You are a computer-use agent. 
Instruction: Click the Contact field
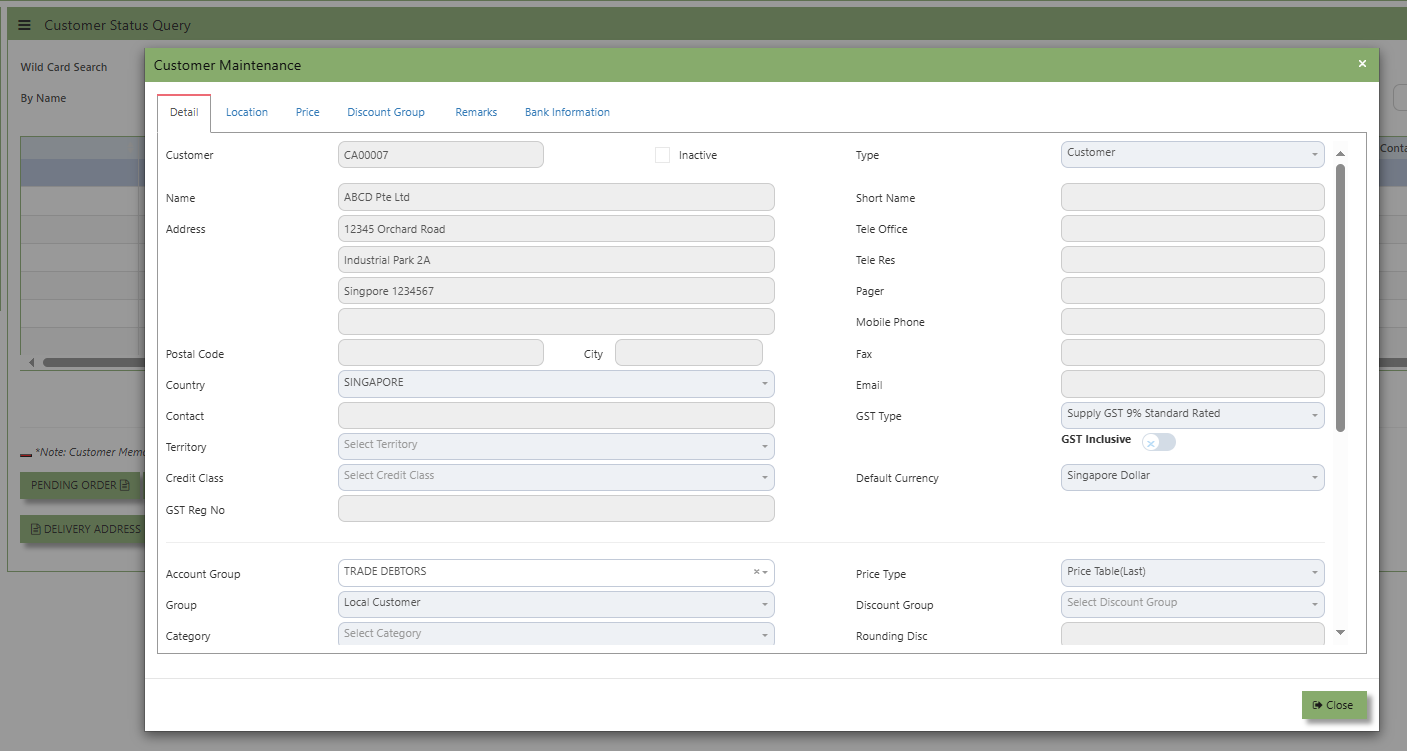point(556,415)
